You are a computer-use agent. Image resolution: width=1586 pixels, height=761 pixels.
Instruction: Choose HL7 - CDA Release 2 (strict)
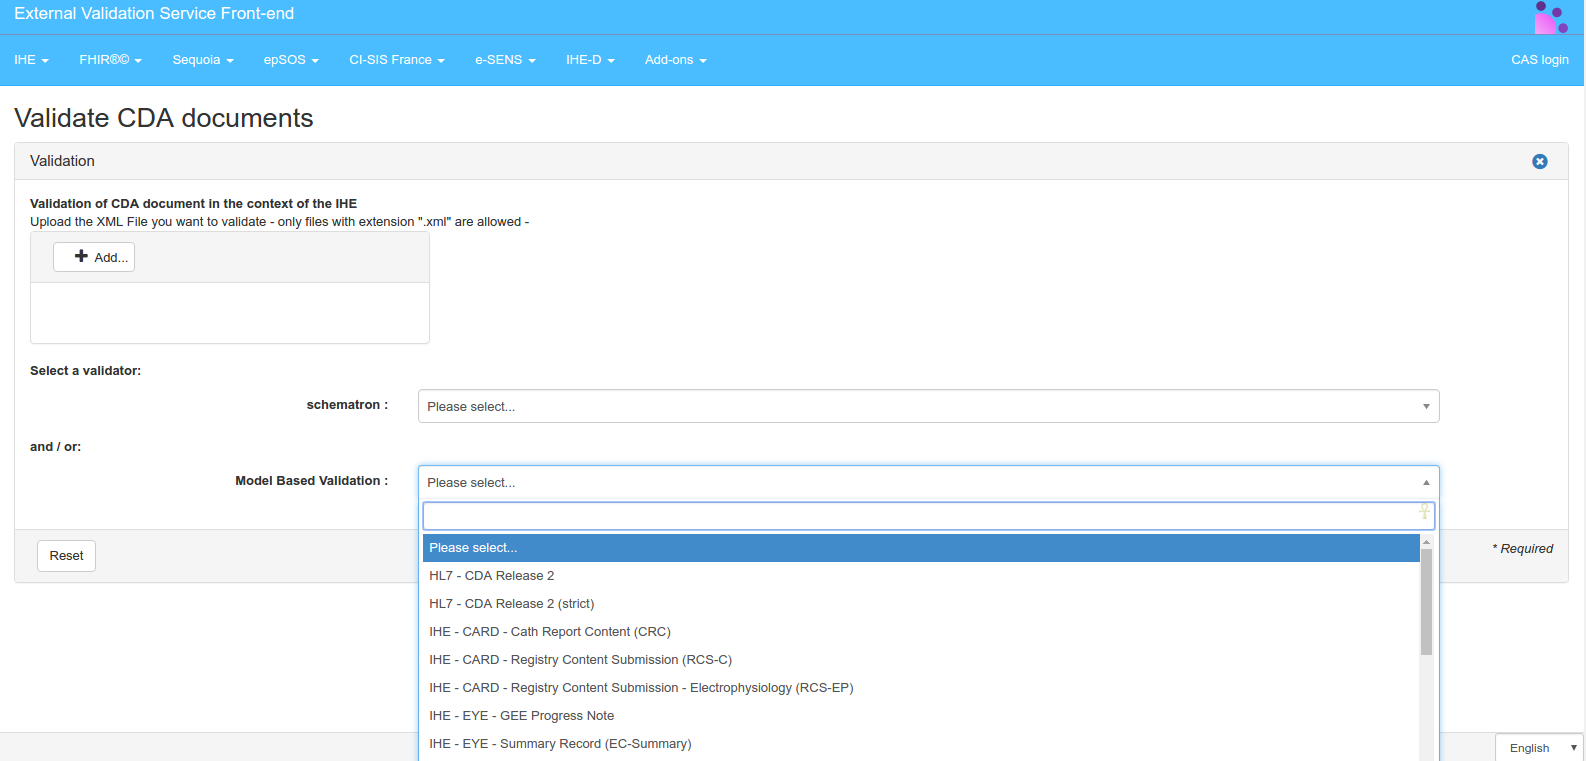(x=512, y=604)
